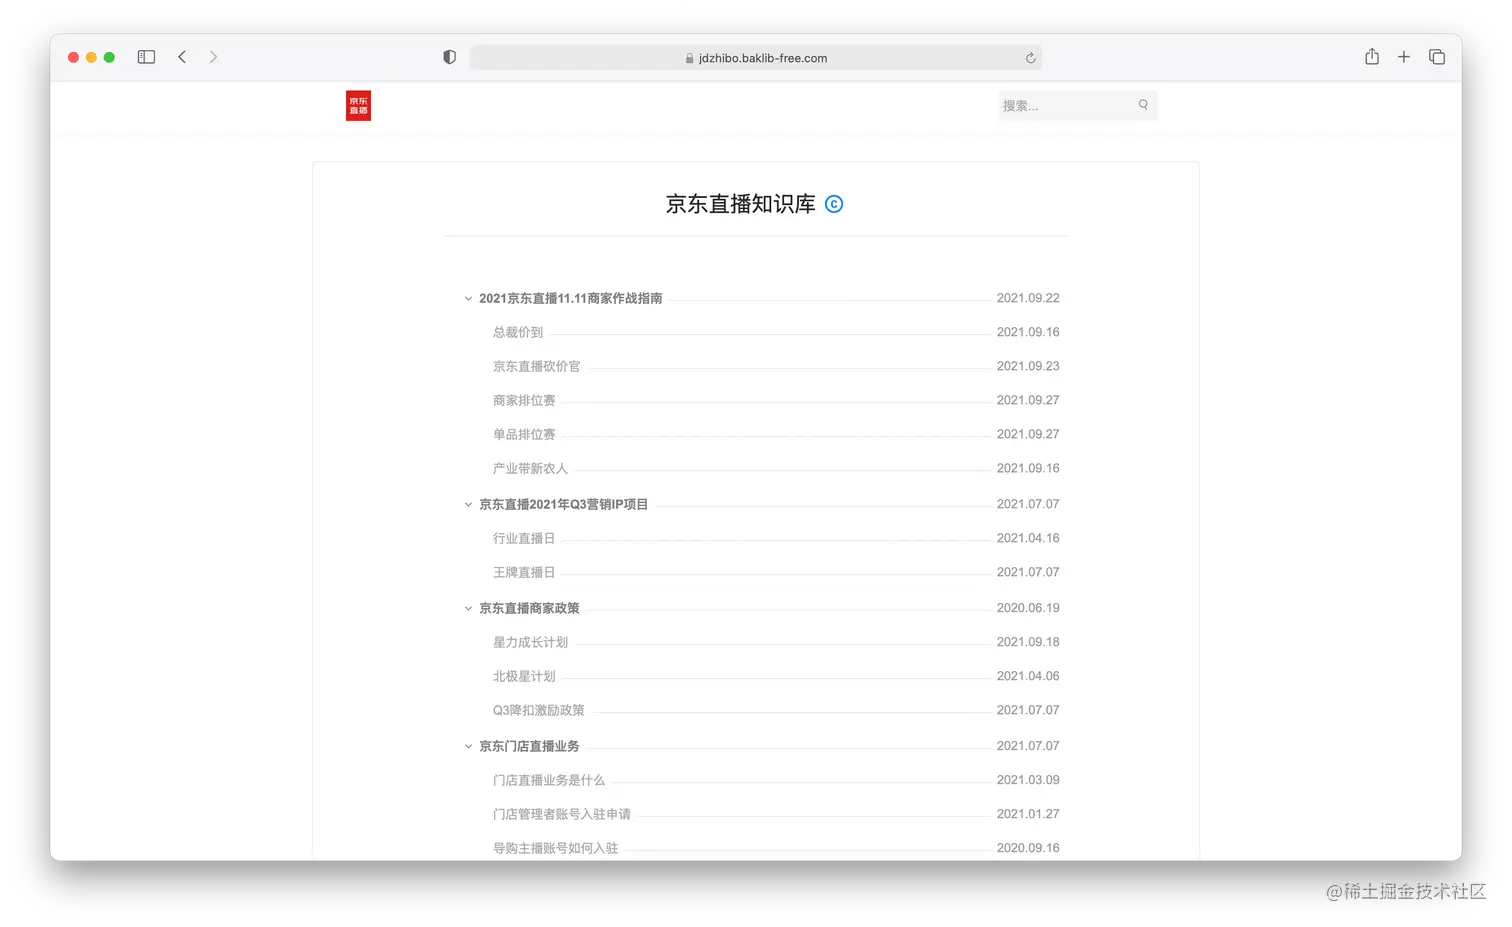The image size is (1512, 927).
Task: Open the privacy report shield icon
Action: coord(450,57)
